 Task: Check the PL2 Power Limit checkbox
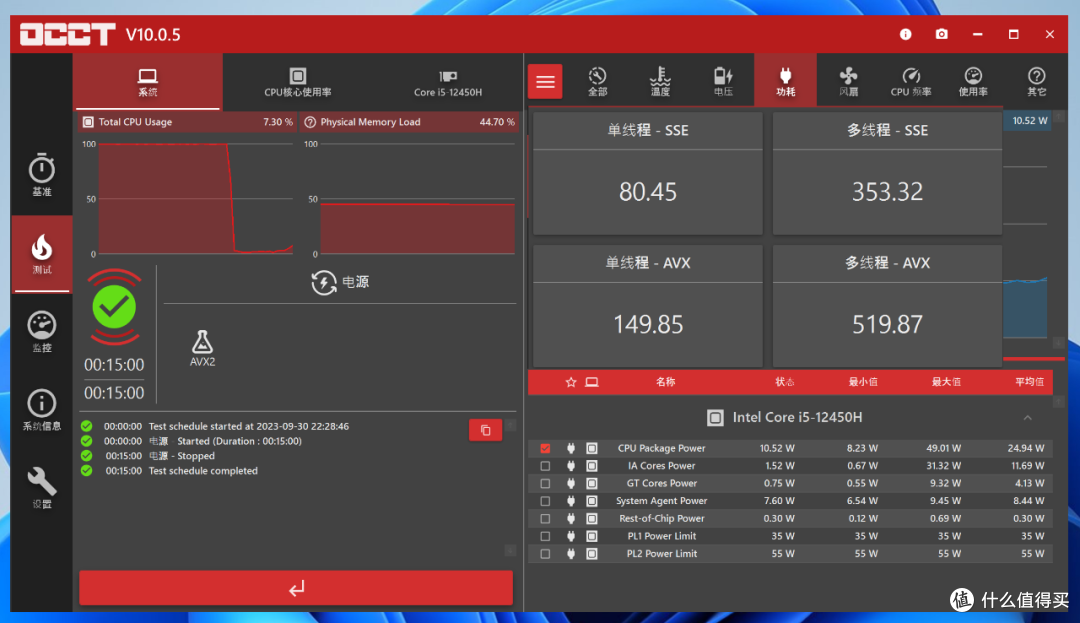(546, 553)
